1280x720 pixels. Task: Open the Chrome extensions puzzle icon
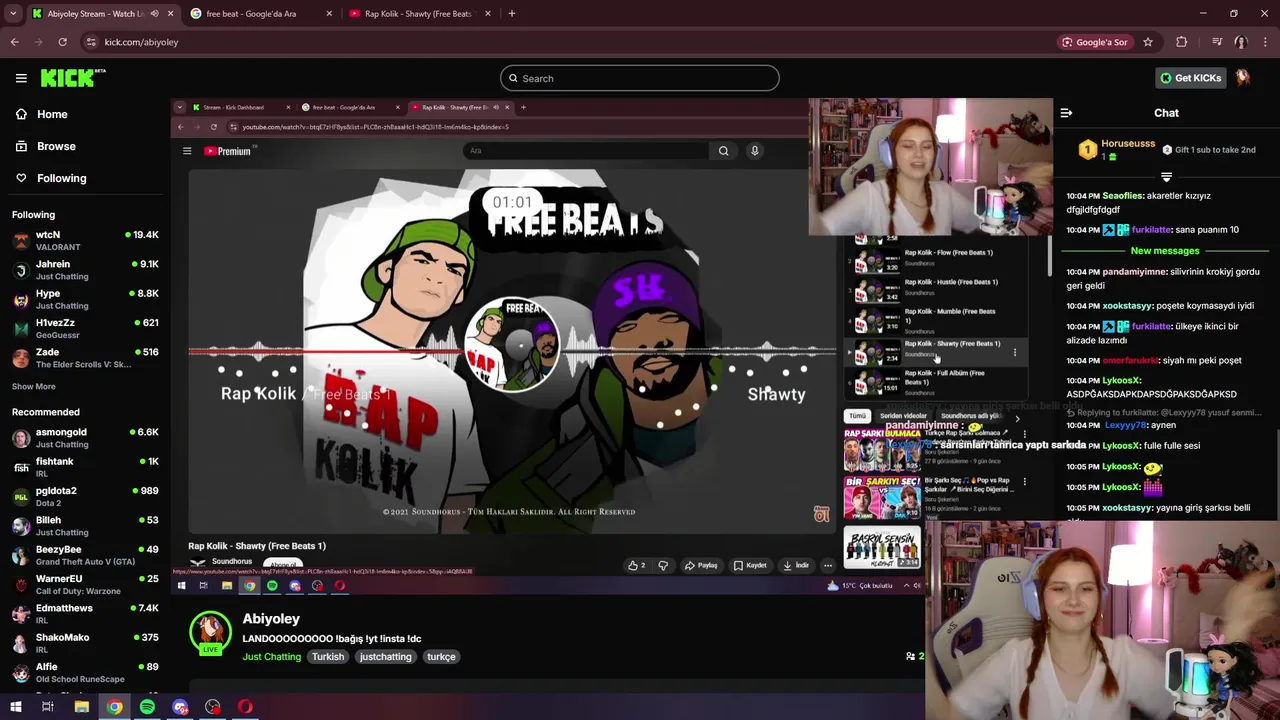(1182, 42)
